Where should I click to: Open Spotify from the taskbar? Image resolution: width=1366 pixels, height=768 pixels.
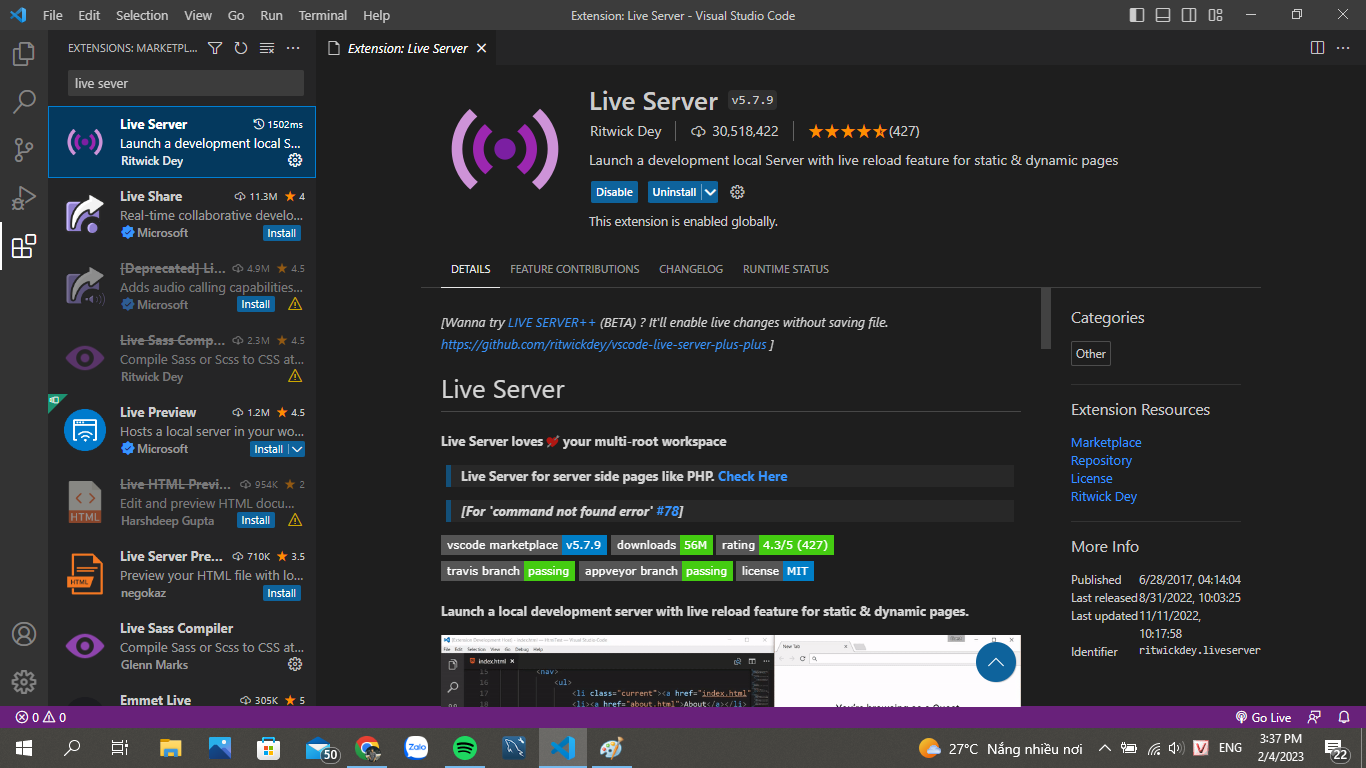point(465,748)
